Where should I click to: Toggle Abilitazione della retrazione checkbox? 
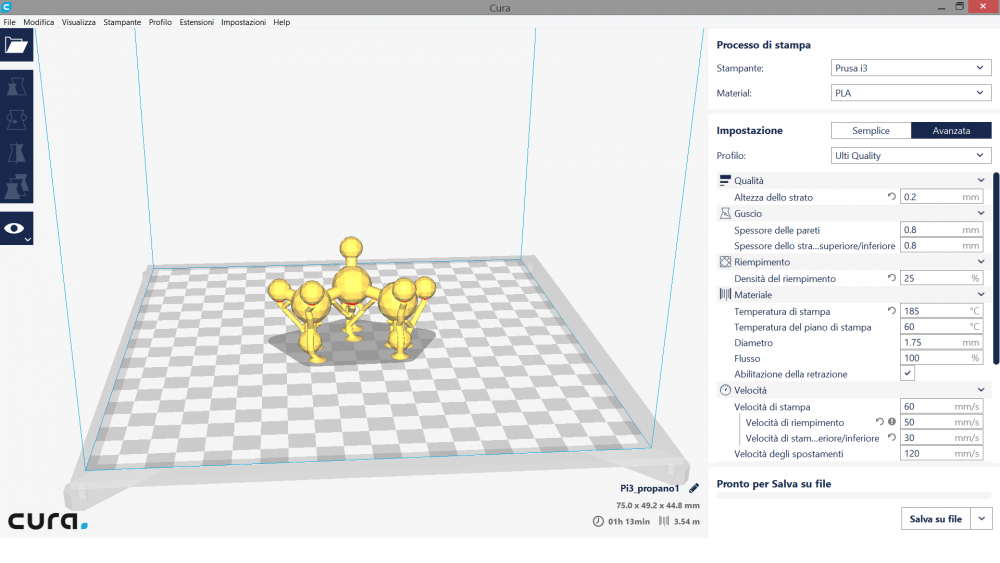pyautogui.click(x=907, y=373)
